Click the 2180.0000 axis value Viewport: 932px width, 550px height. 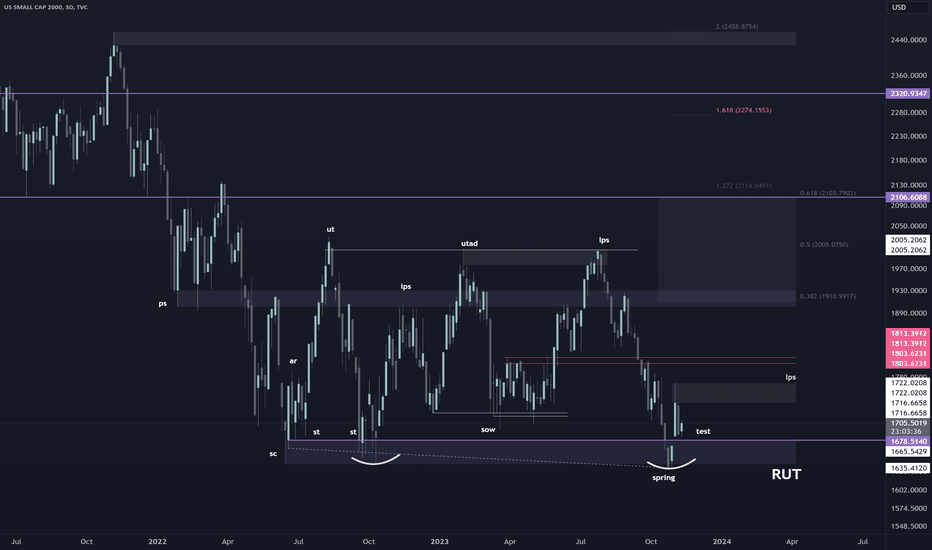coord(908,161)
